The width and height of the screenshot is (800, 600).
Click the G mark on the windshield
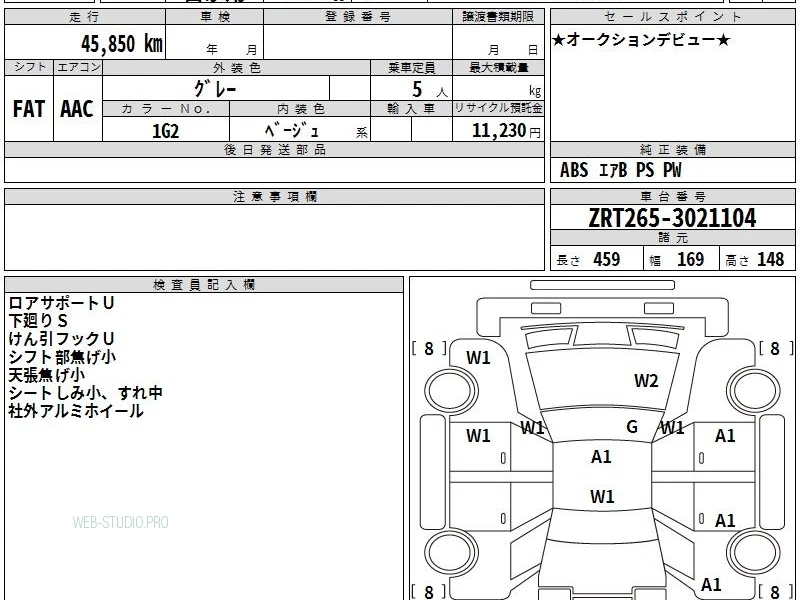point(632,427)
